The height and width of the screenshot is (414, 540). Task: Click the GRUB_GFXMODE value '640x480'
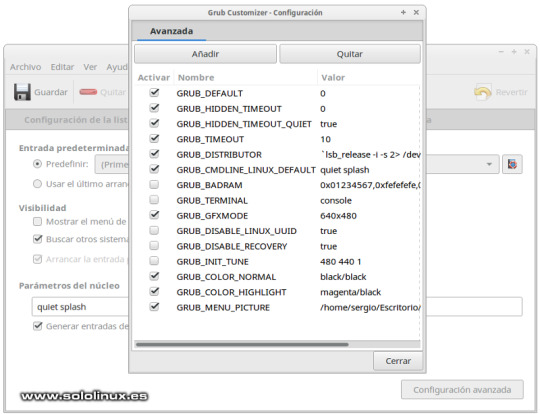coord(338,216)
